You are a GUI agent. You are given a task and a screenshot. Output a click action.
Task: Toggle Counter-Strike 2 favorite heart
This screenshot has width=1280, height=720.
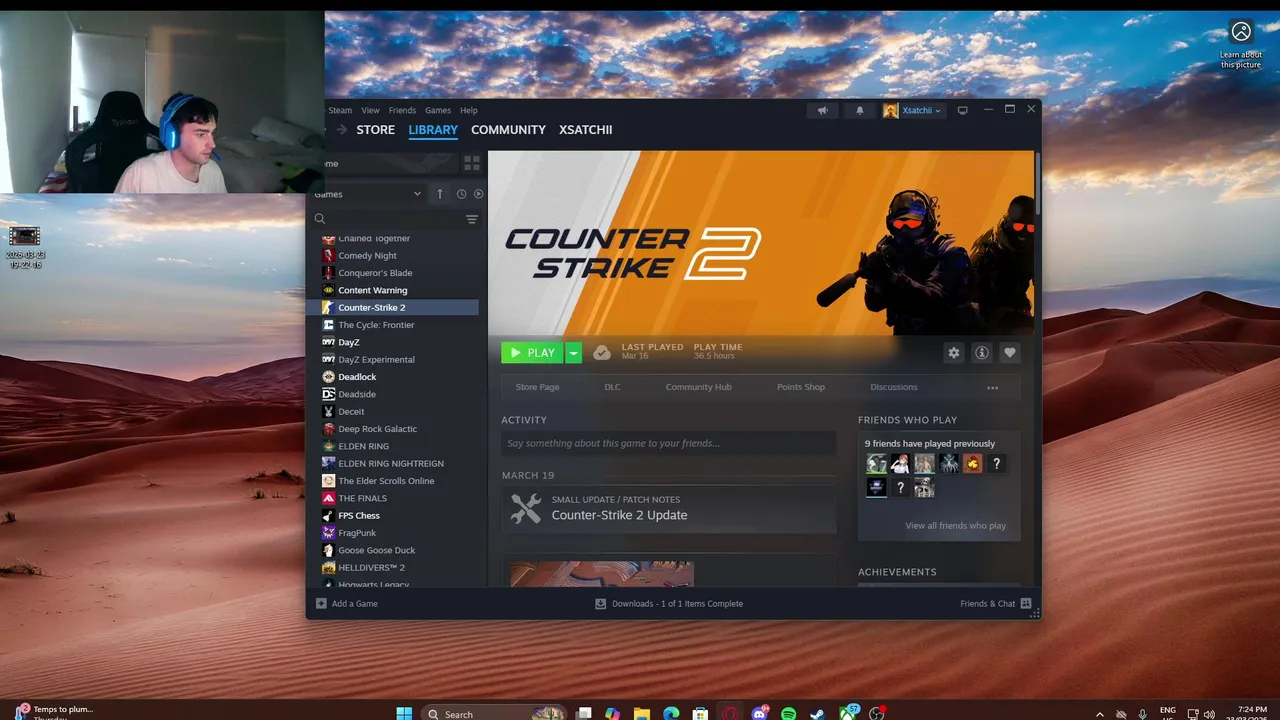[1010, 353]
